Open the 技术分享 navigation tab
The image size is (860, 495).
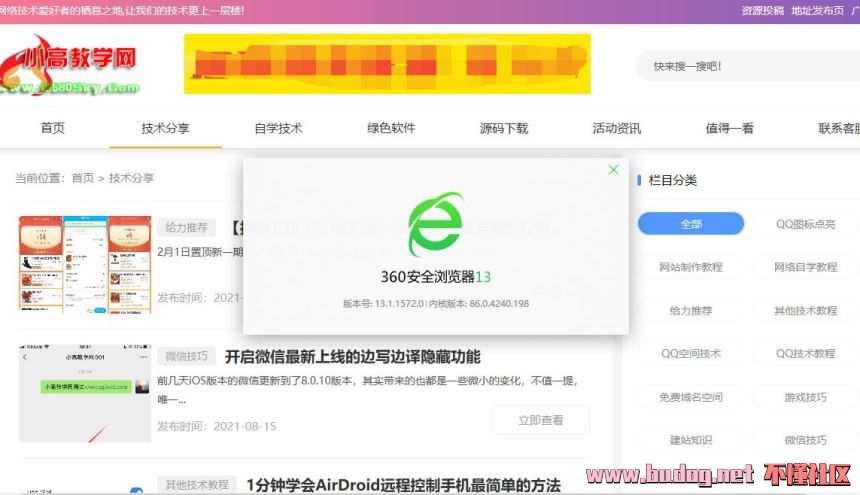tap(165, 128)
